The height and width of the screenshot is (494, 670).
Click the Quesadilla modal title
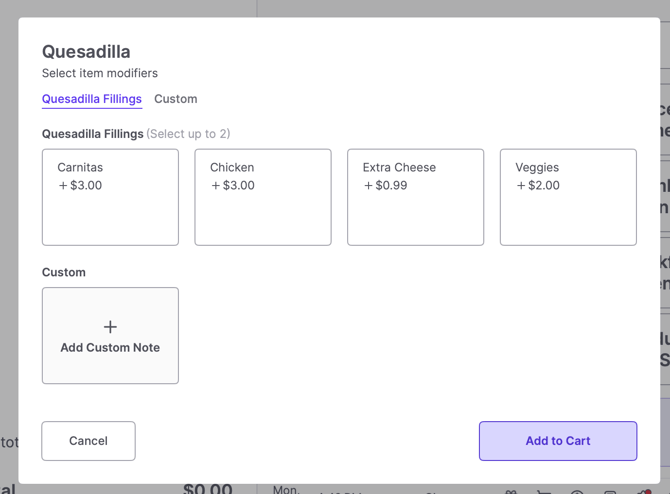[86, 52]
